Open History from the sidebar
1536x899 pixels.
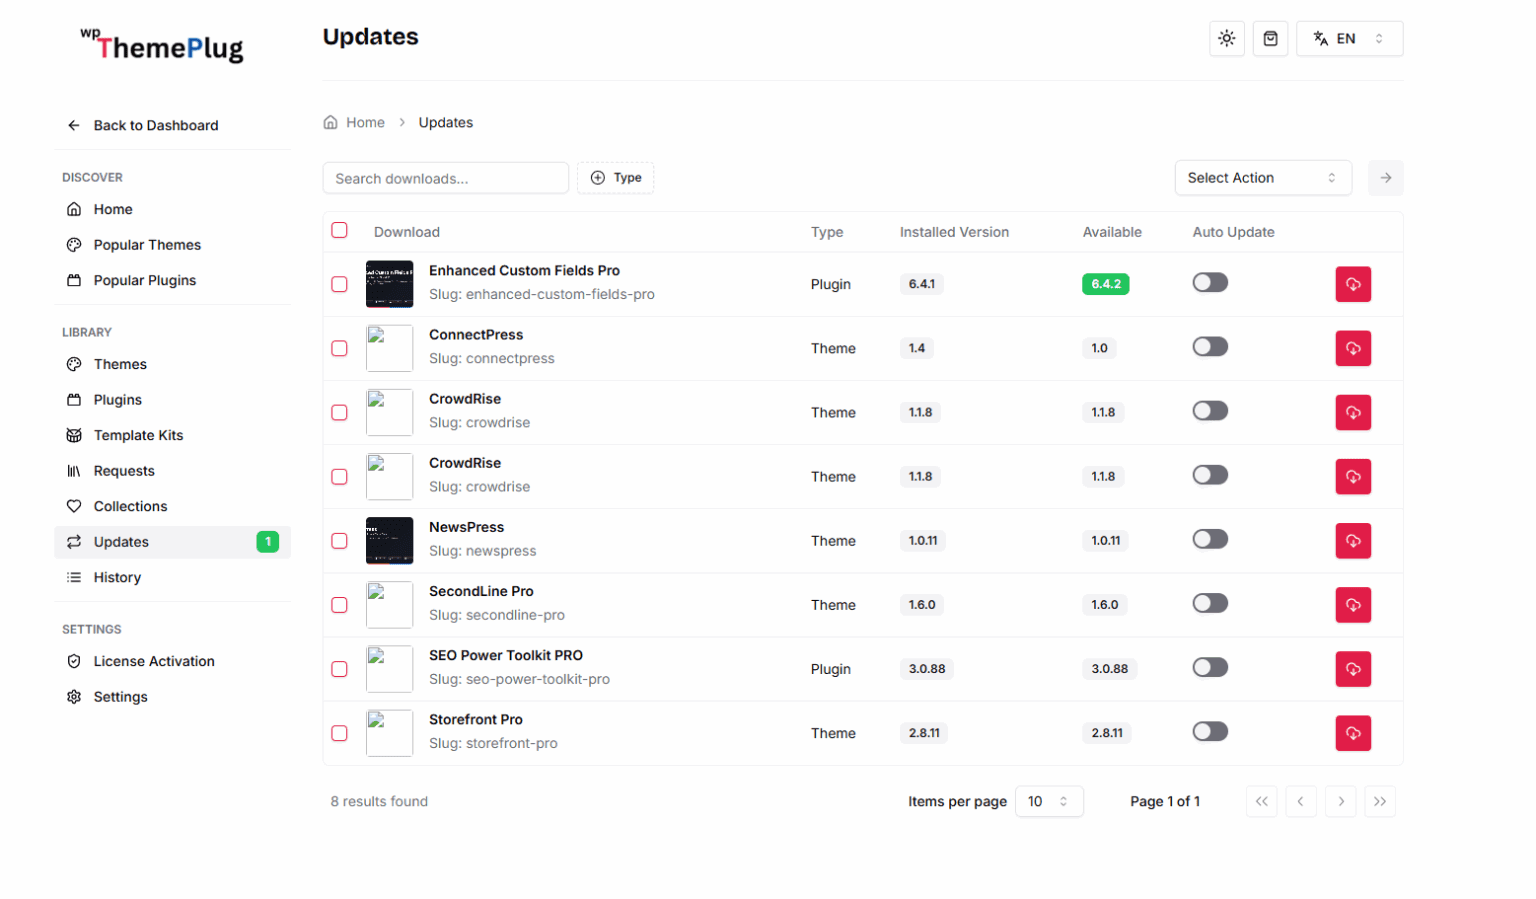117,577
